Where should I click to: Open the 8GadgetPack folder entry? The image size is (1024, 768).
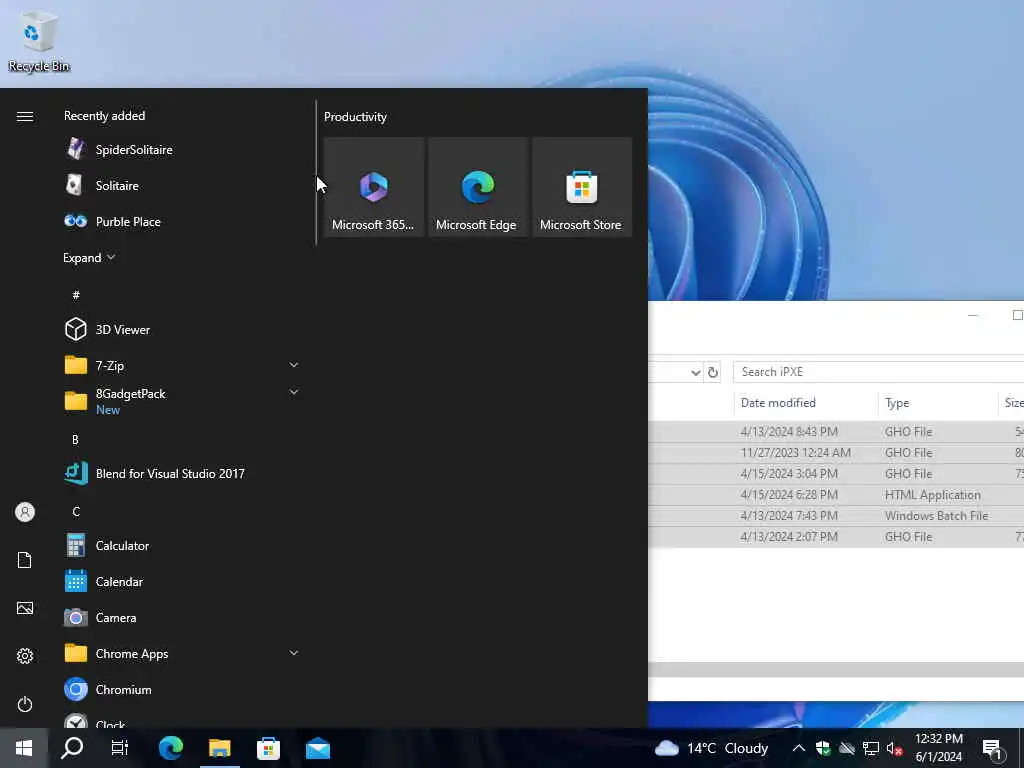click(183, 401)
